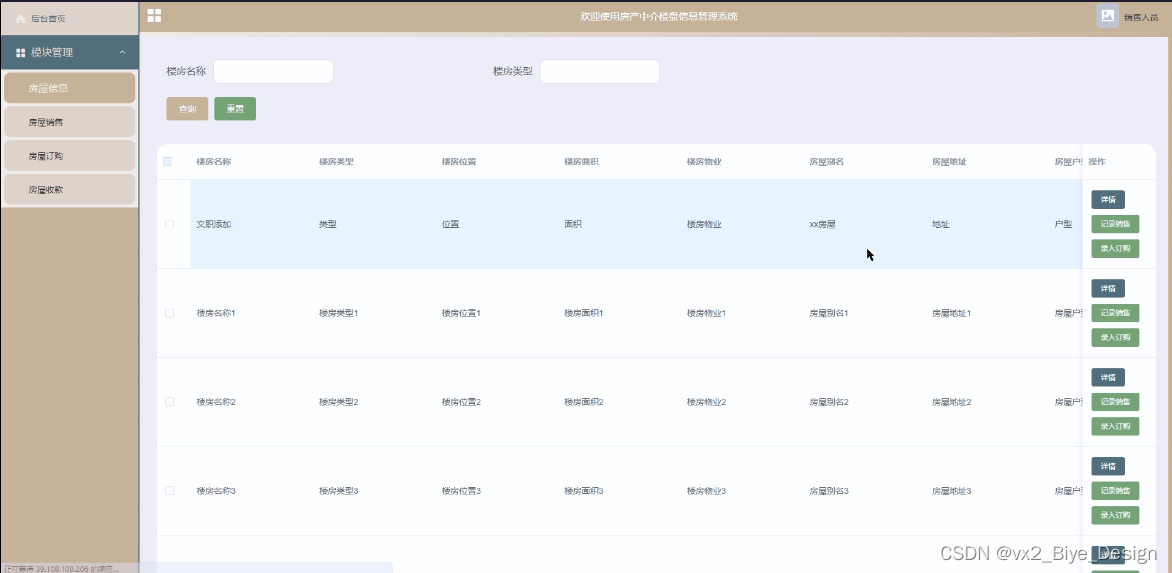The image size is (1172, 573).
Task: Open the 销售人员 user avatar
Action: pyautogui.click(x=1107, y=16)
